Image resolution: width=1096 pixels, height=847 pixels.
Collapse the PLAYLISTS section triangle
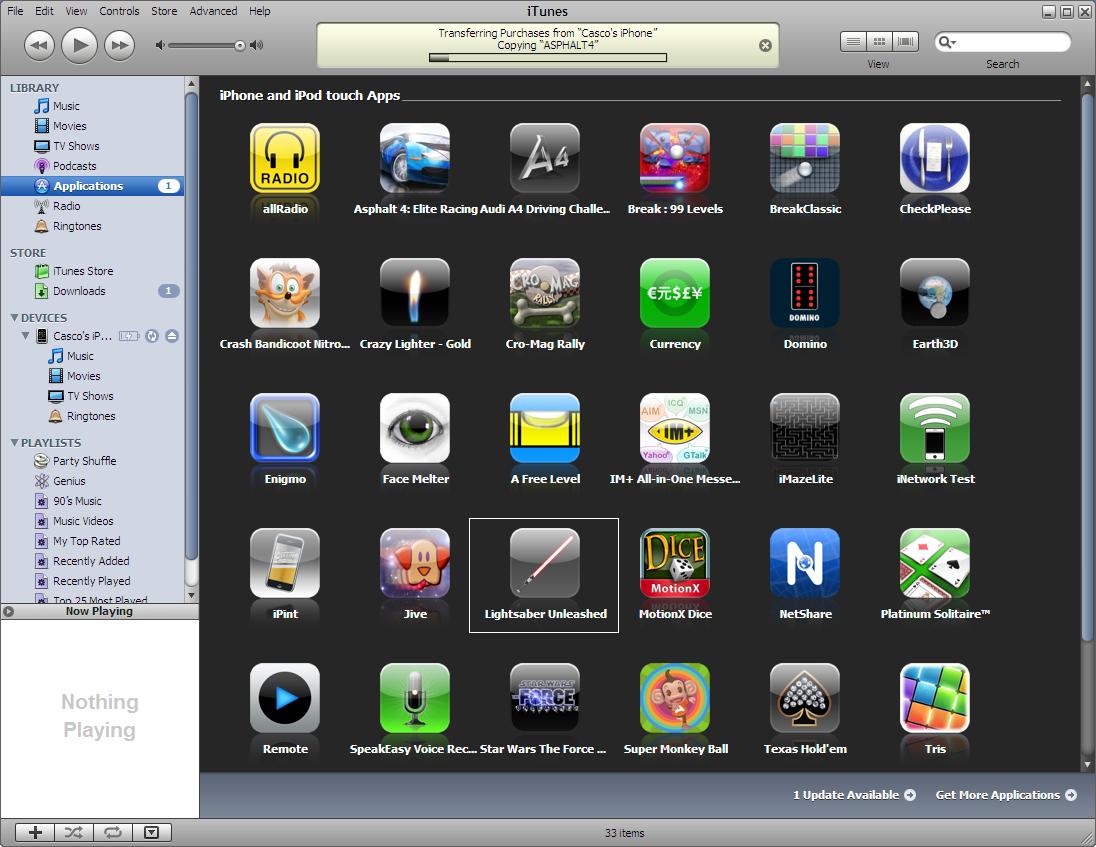[14, 442]
